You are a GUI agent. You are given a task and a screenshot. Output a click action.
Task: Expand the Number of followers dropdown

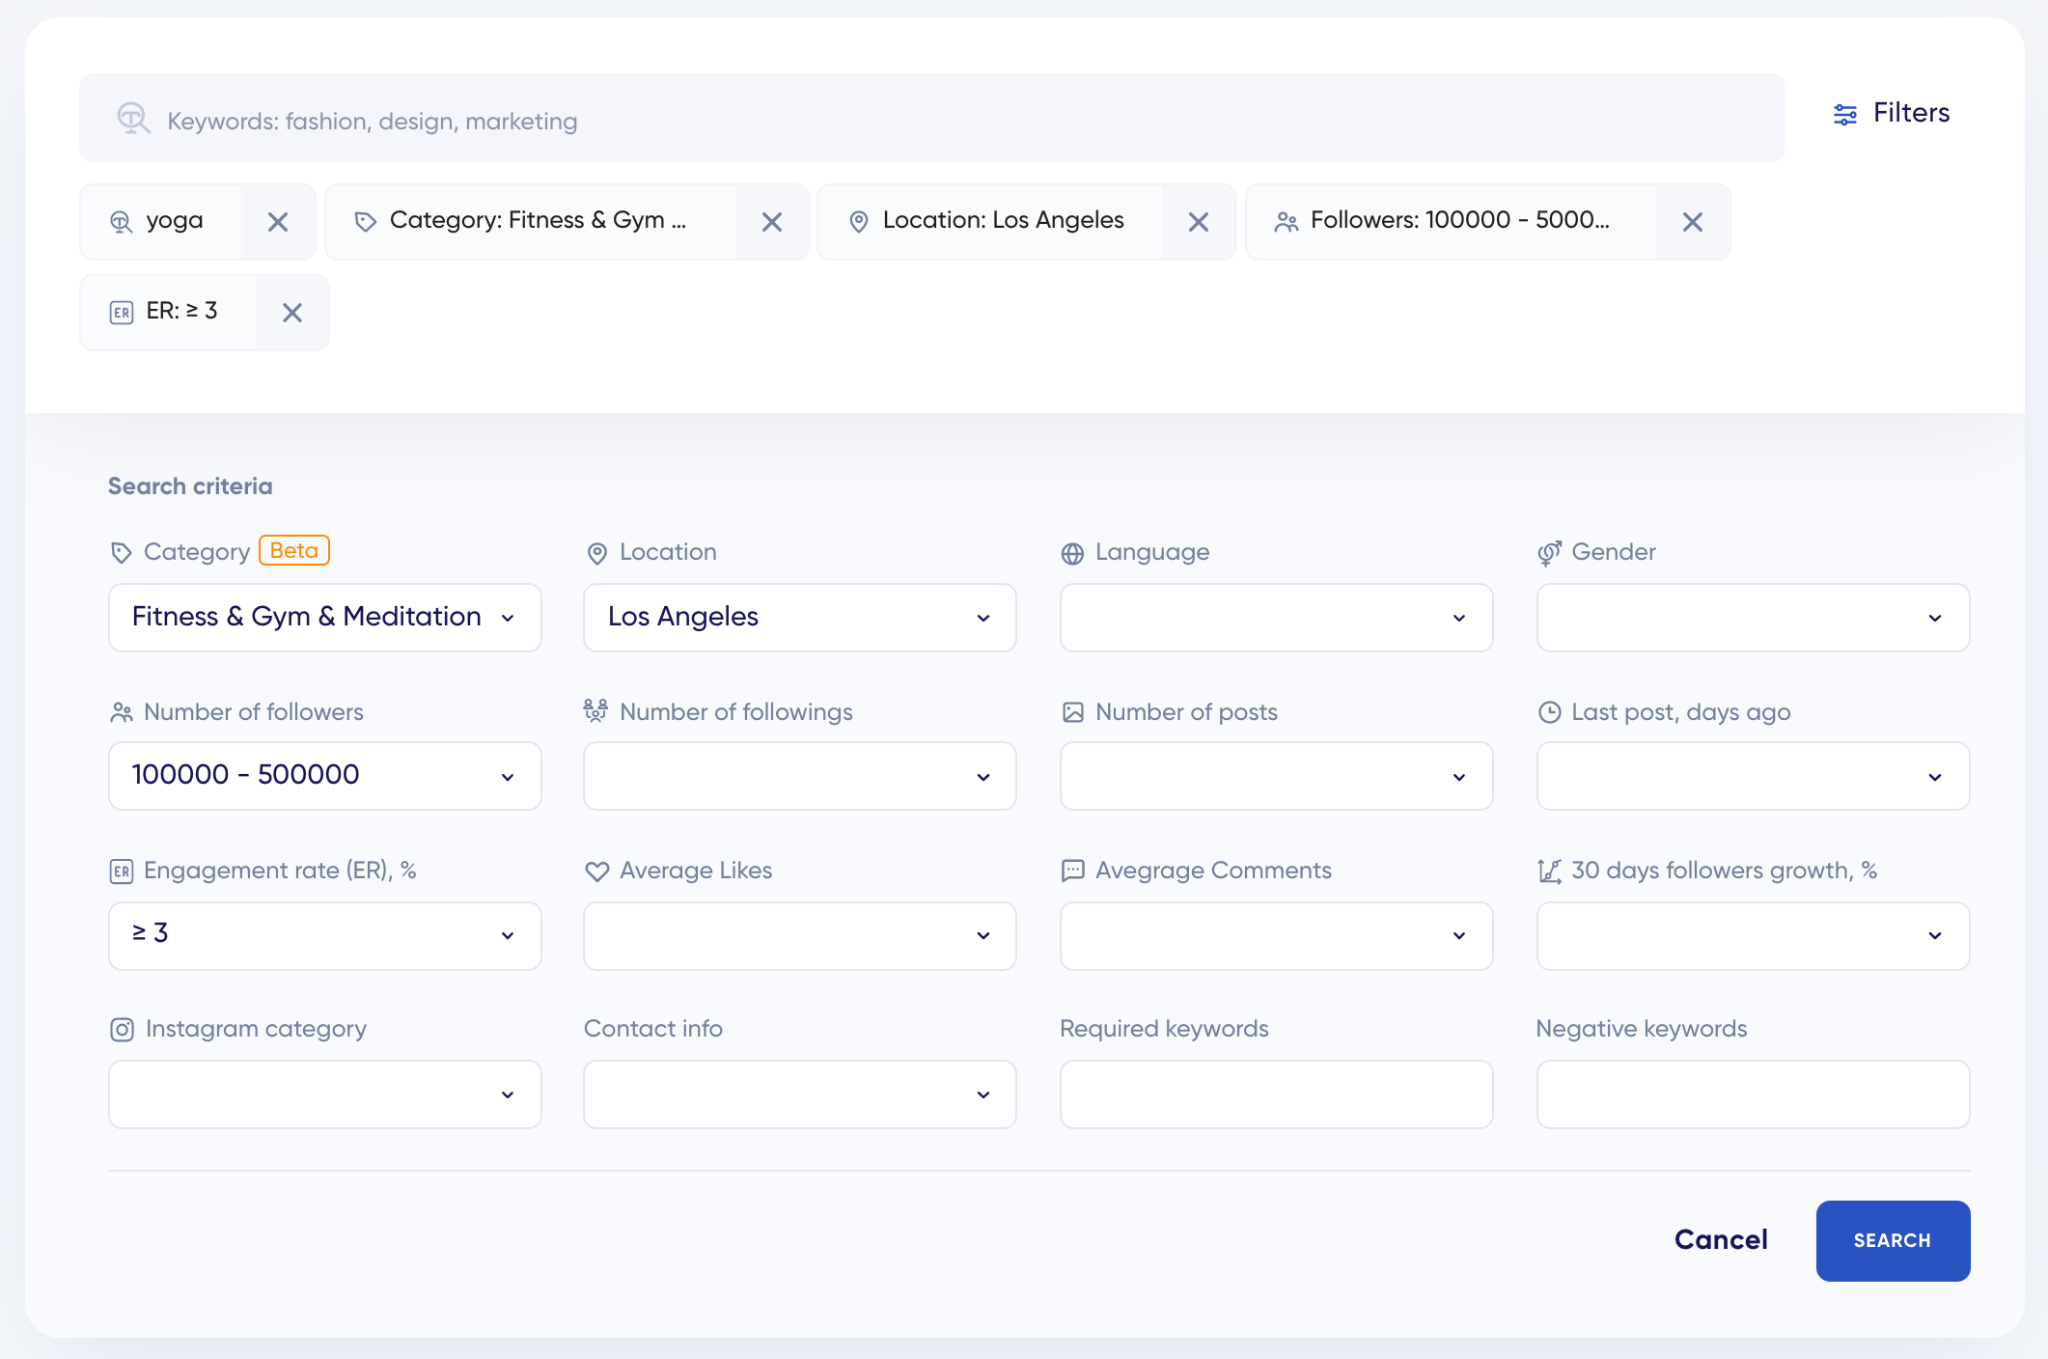[x=324, y=776]
